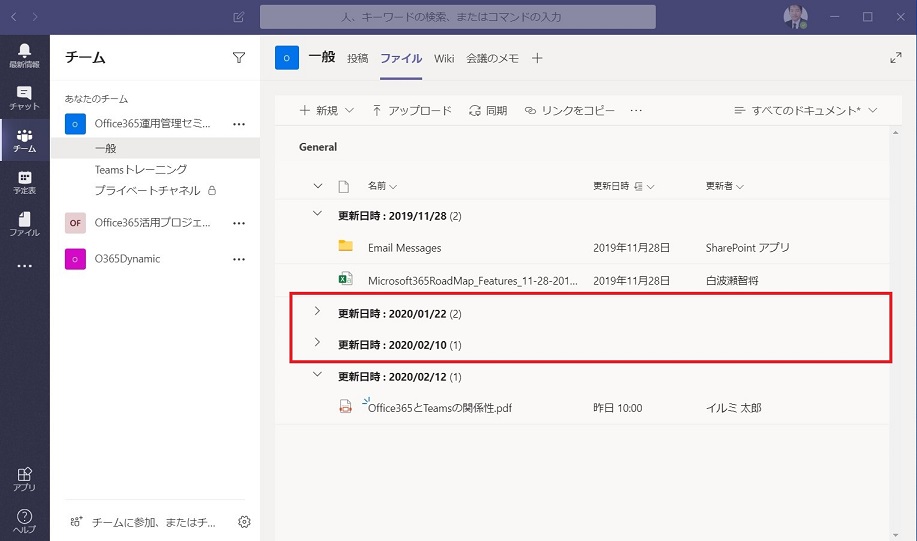
Task: Open the Office365とTeamsの関係性.pdf file name
Action: (x=440, y=408)
